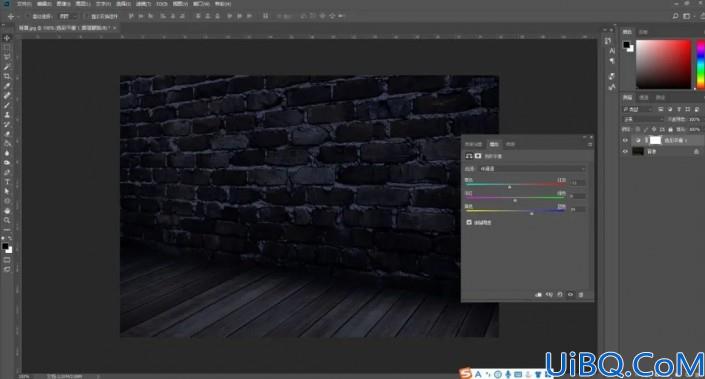Click the Cyan-Red slider handle
The height and width of the screenshot is (379, 705).
click(509, 187)
